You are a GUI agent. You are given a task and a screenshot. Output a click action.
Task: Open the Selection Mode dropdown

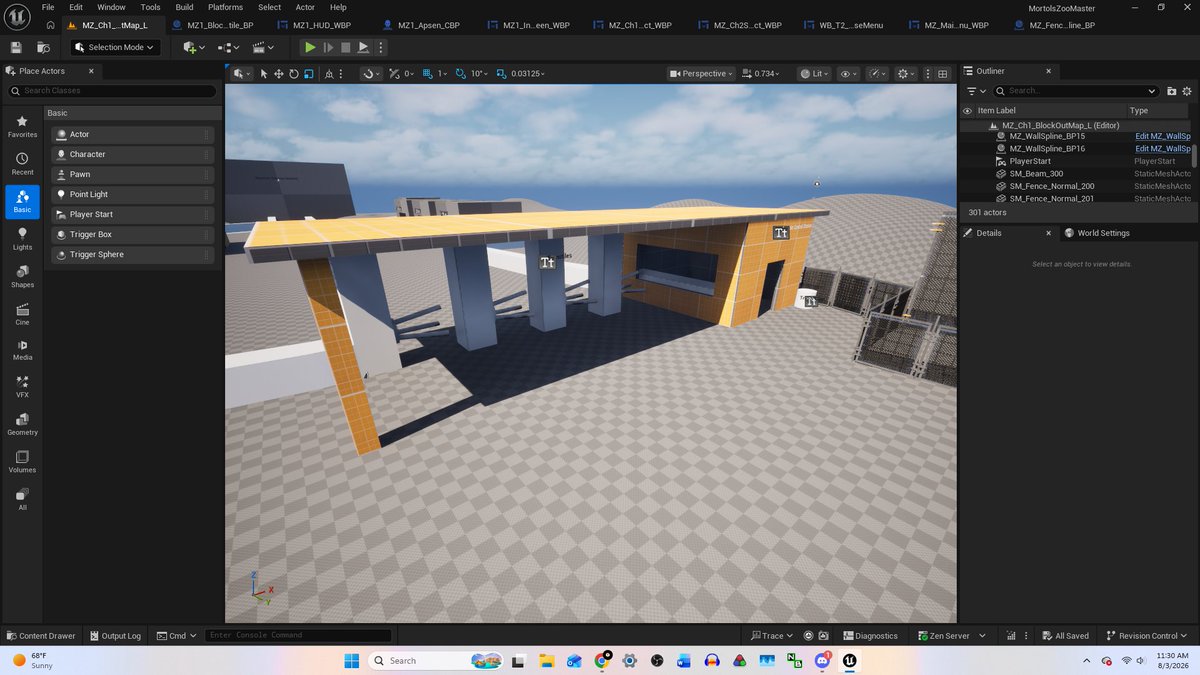pos(115,47)
